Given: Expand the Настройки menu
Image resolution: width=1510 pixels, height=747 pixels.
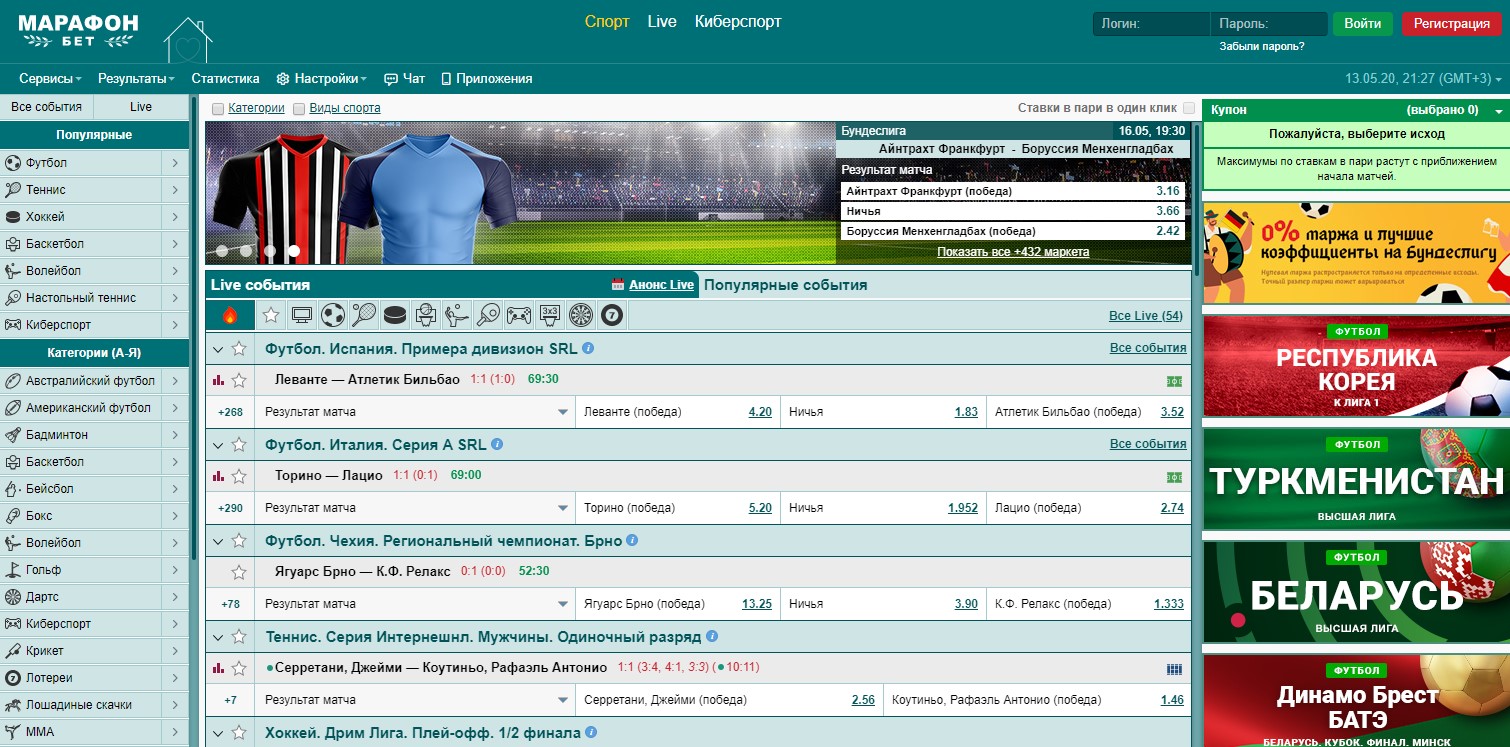Looking at the screenshot, I should point(322,78).
